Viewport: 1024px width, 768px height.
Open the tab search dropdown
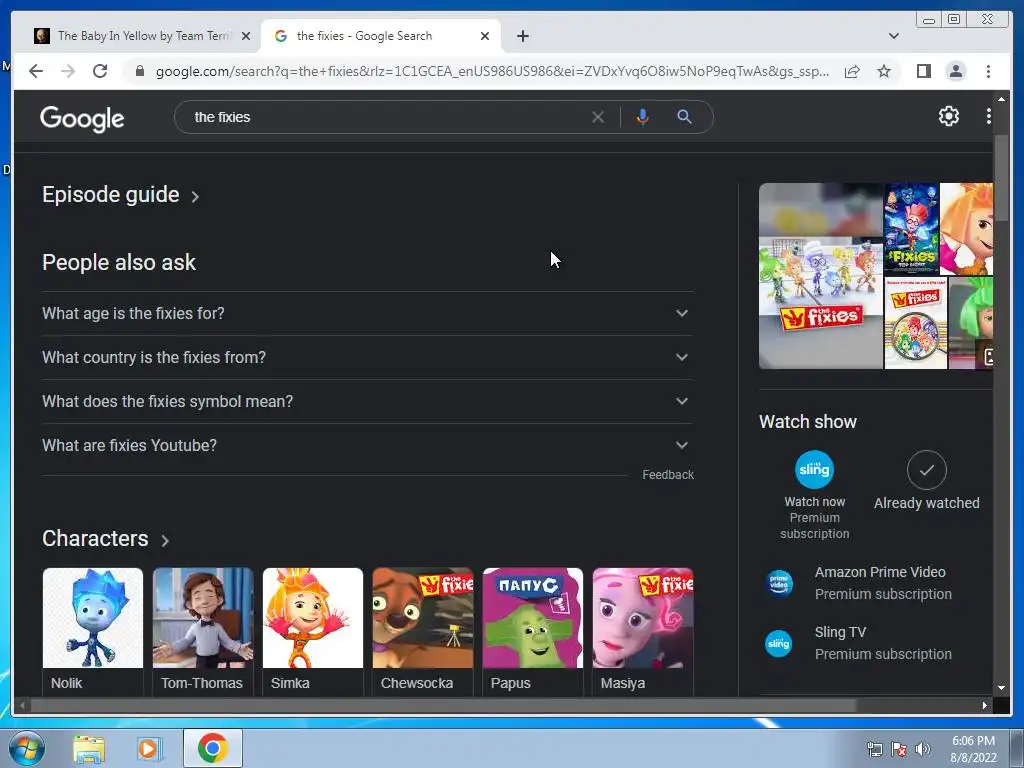(x=894, y=36)
